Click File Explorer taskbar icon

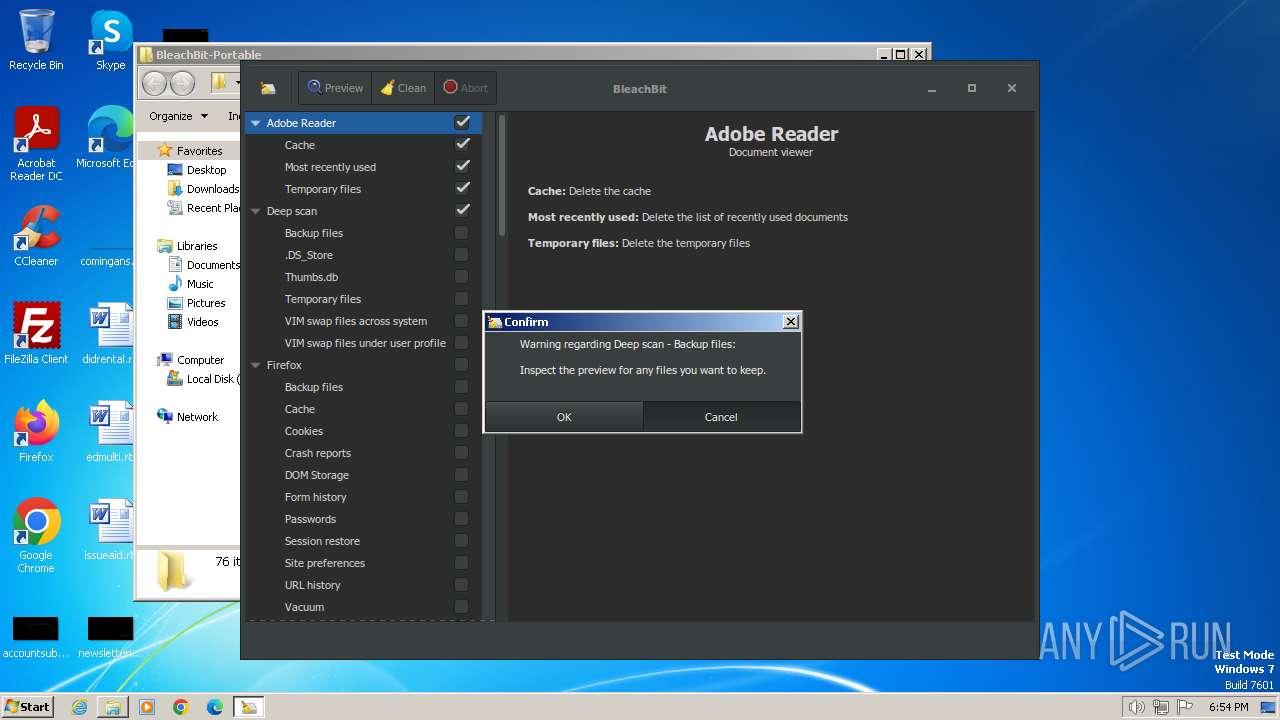pos(113,707)
